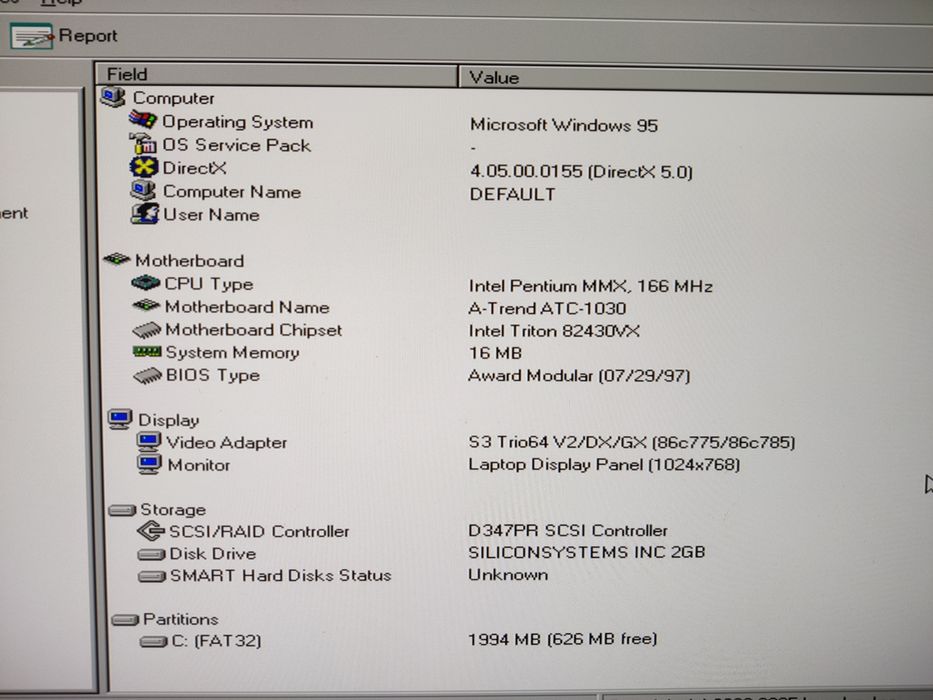Image resolution: width=933 pixels, height=700 pixels.
Task: Click the System Memory RAM icon
Action: [147, 352]
